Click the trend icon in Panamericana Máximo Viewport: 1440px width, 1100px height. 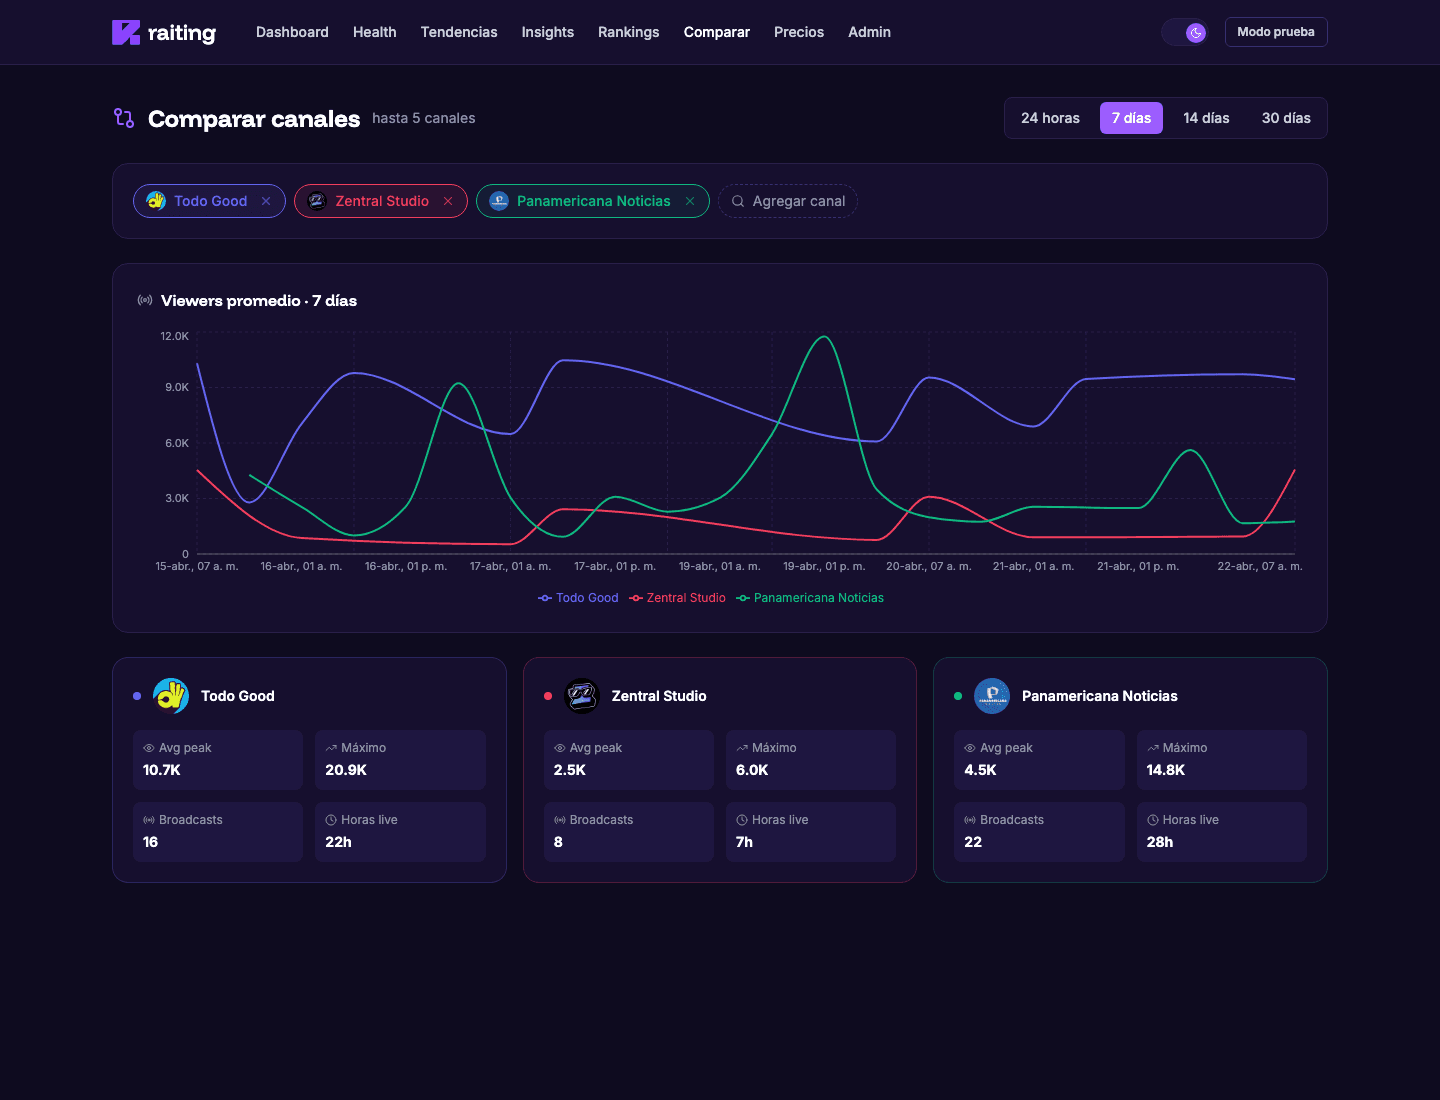click(1153, 748)
